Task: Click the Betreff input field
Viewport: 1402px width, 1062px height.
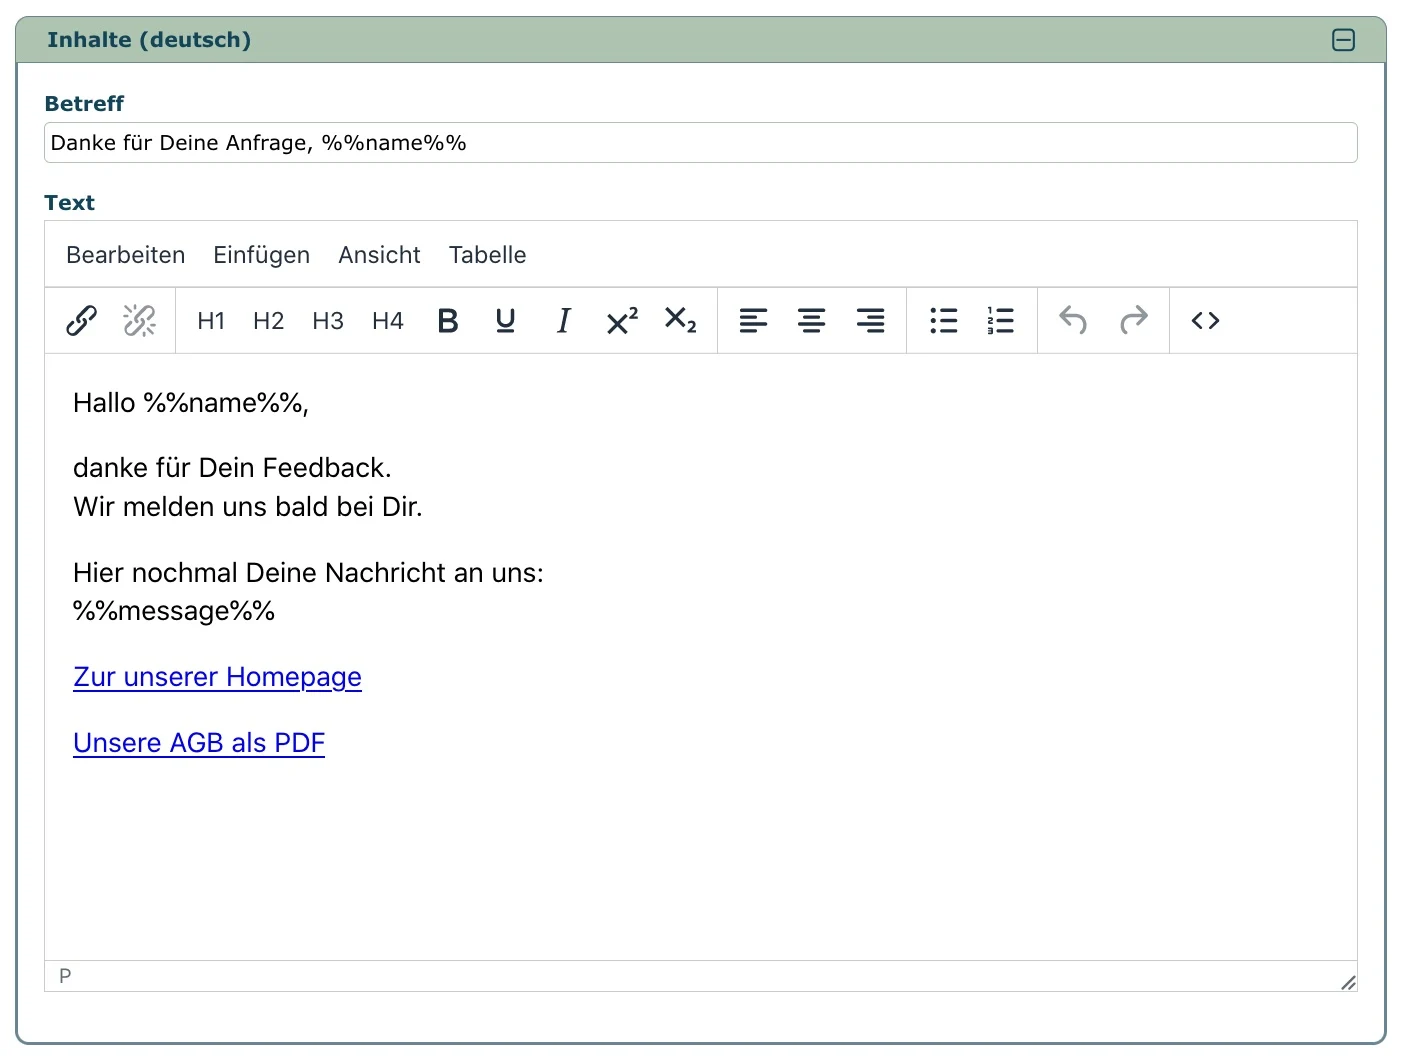Action: pyautogui.click(x=700, y=143)
